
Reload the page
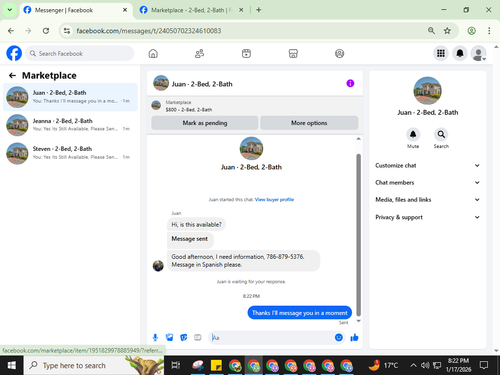(46, 31)
